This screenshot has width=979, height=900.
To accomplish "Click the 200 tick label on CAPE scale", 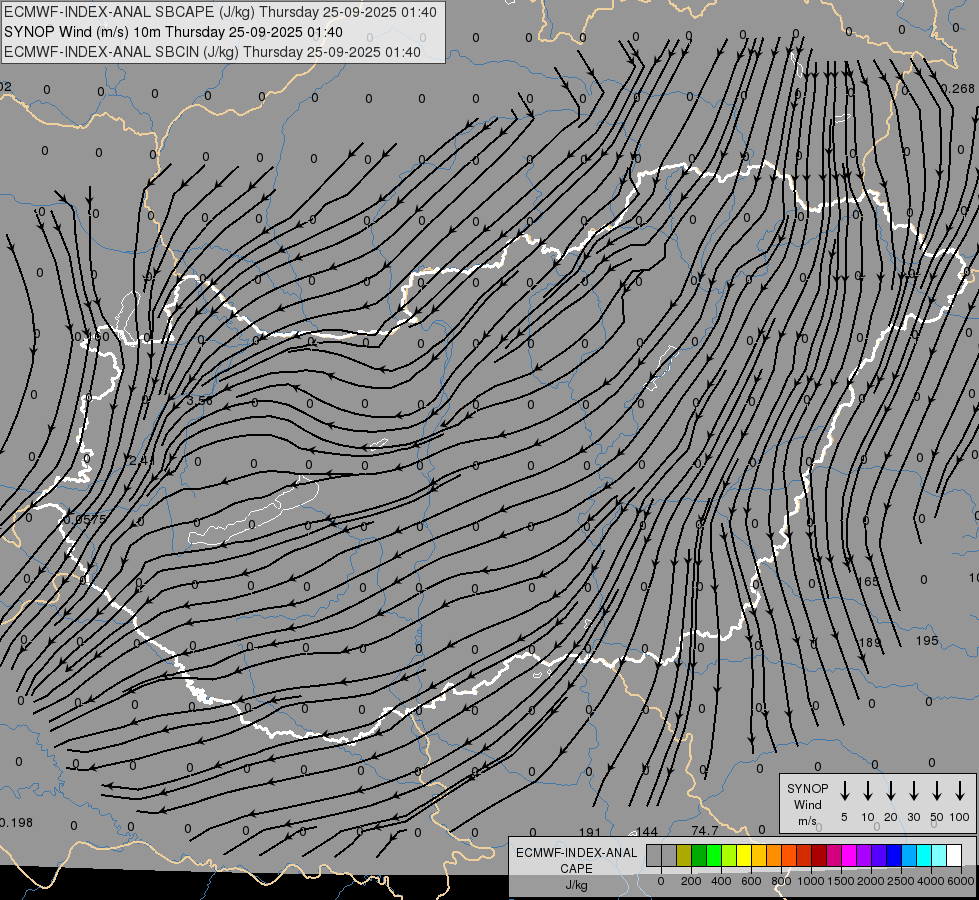I will 691,881.
